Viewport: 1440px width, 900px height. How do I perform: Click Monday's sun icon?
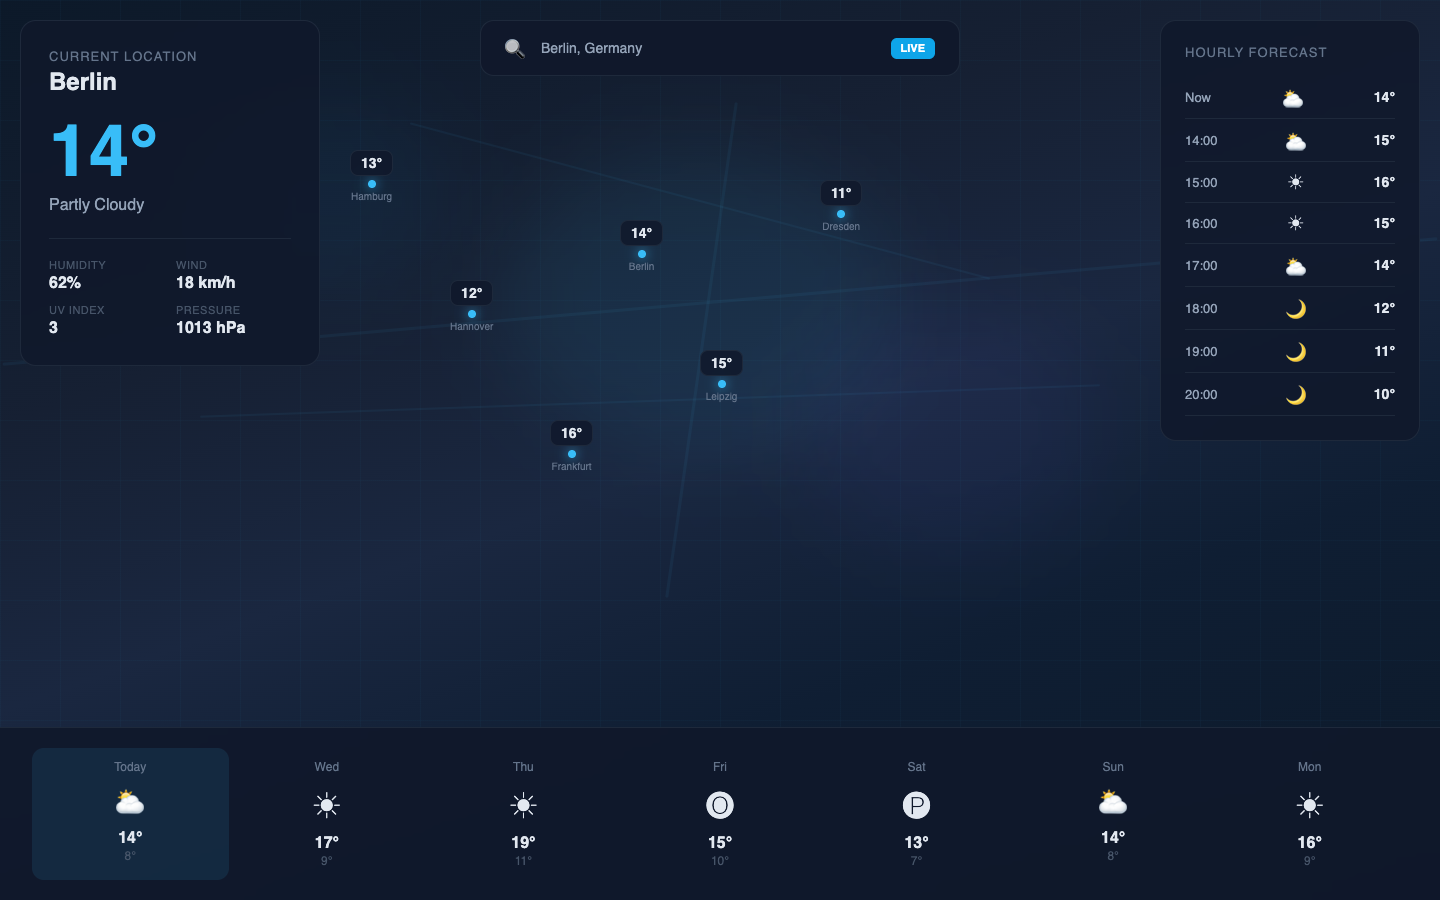click(1309, 805)
